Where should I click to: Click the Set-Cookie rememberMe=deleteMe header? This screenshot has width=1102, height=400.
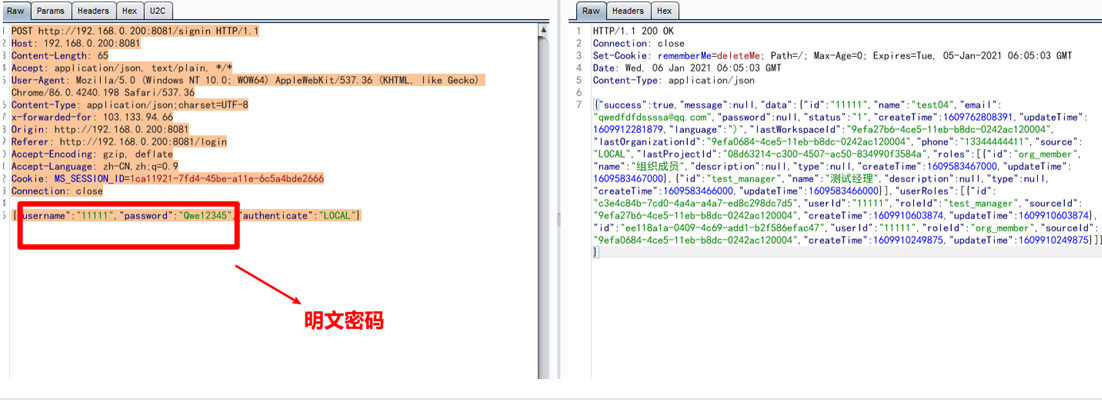833,56
